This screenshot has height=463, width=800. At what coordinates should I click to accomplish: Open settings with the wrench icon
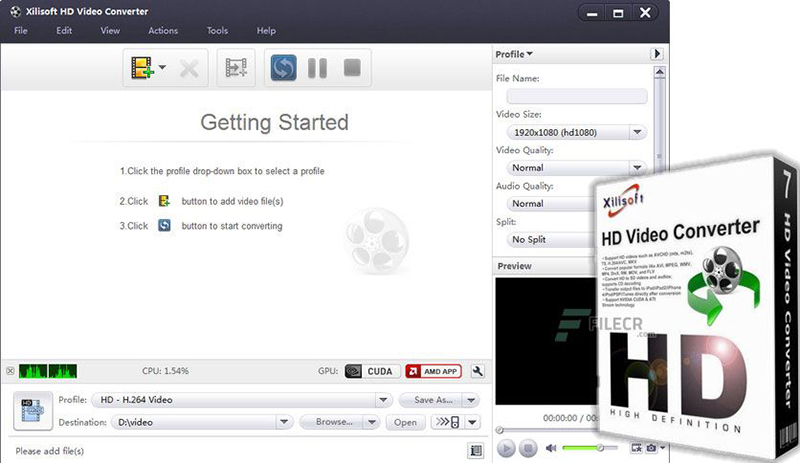click(x=478, y=371)
